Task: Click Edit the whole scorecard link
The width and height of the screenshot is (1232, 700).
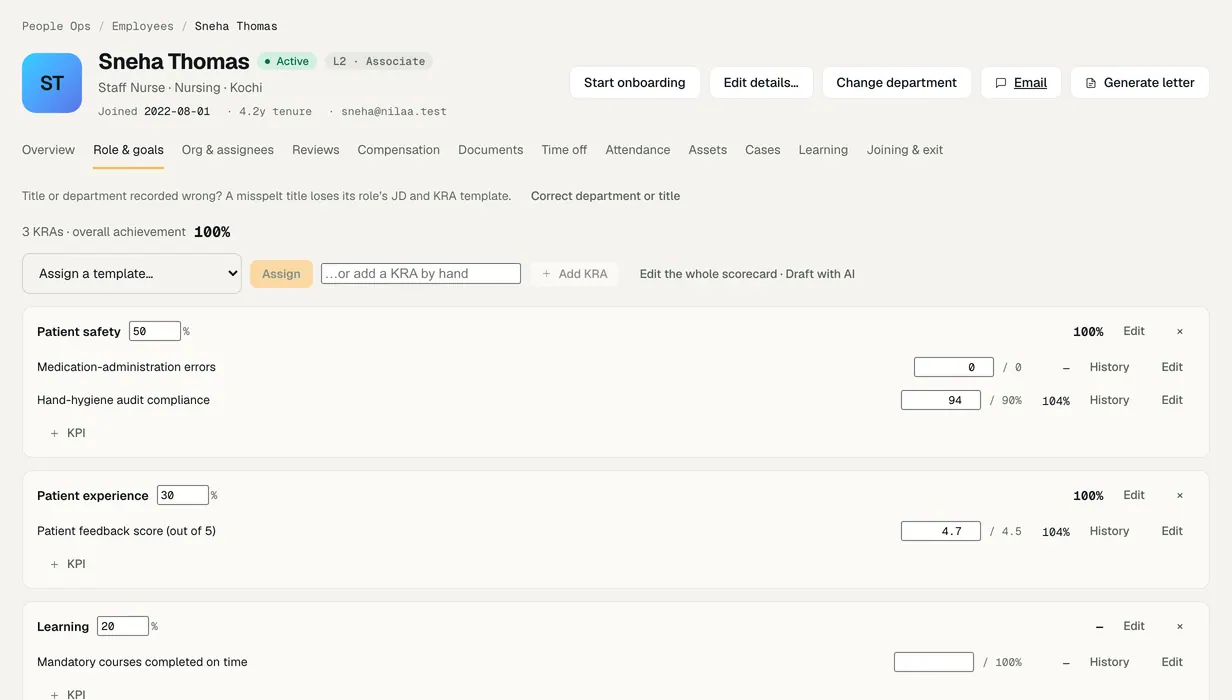Action: [x=709, y=274]
